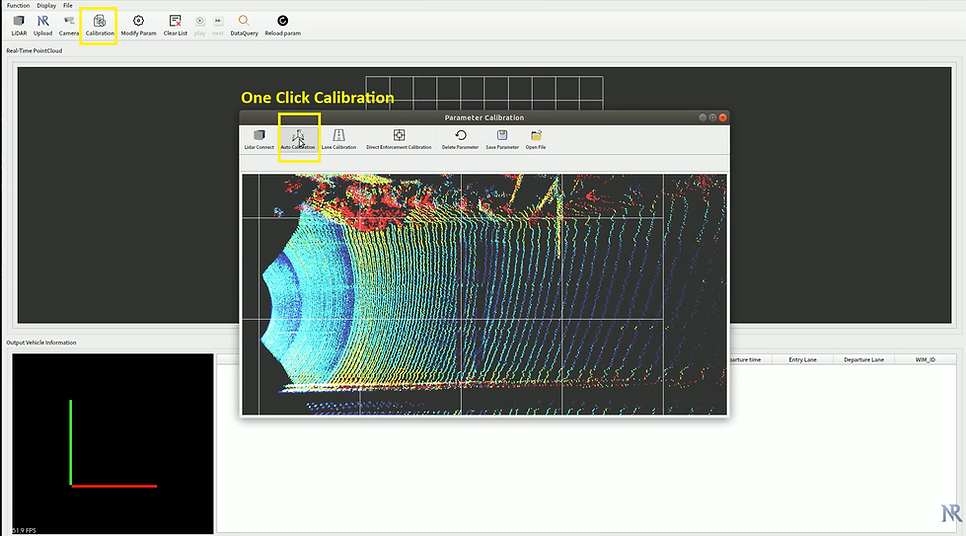Click the point cloud view in calibration dialog
This screenshot has height=536, width=966.
(484, 294)
